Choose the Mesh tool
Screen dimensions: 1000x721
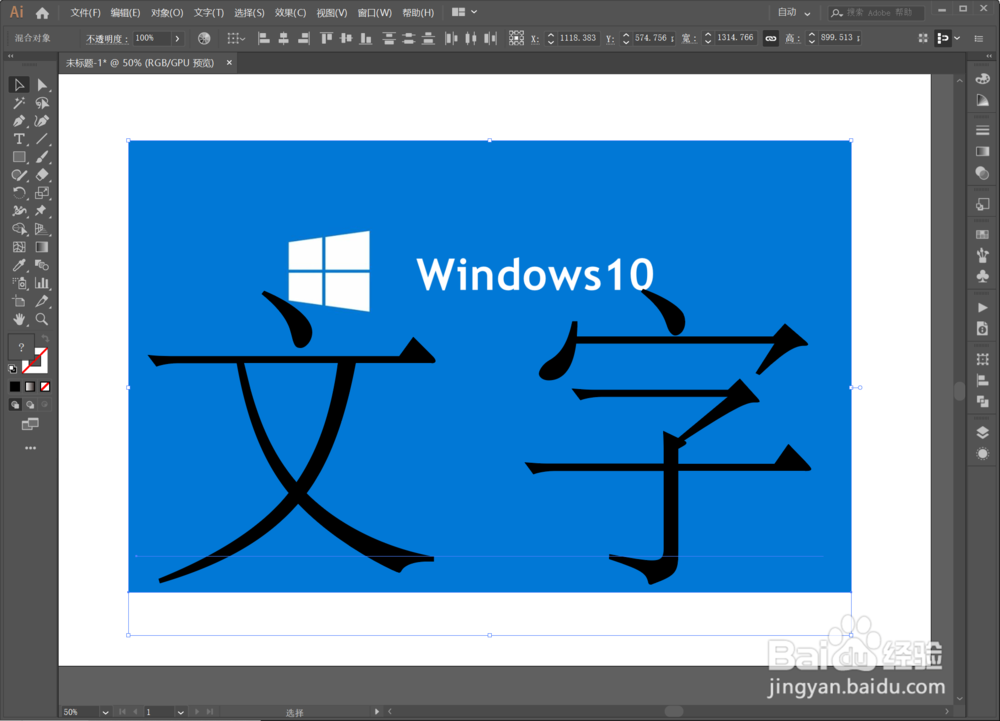pos(18,247)
